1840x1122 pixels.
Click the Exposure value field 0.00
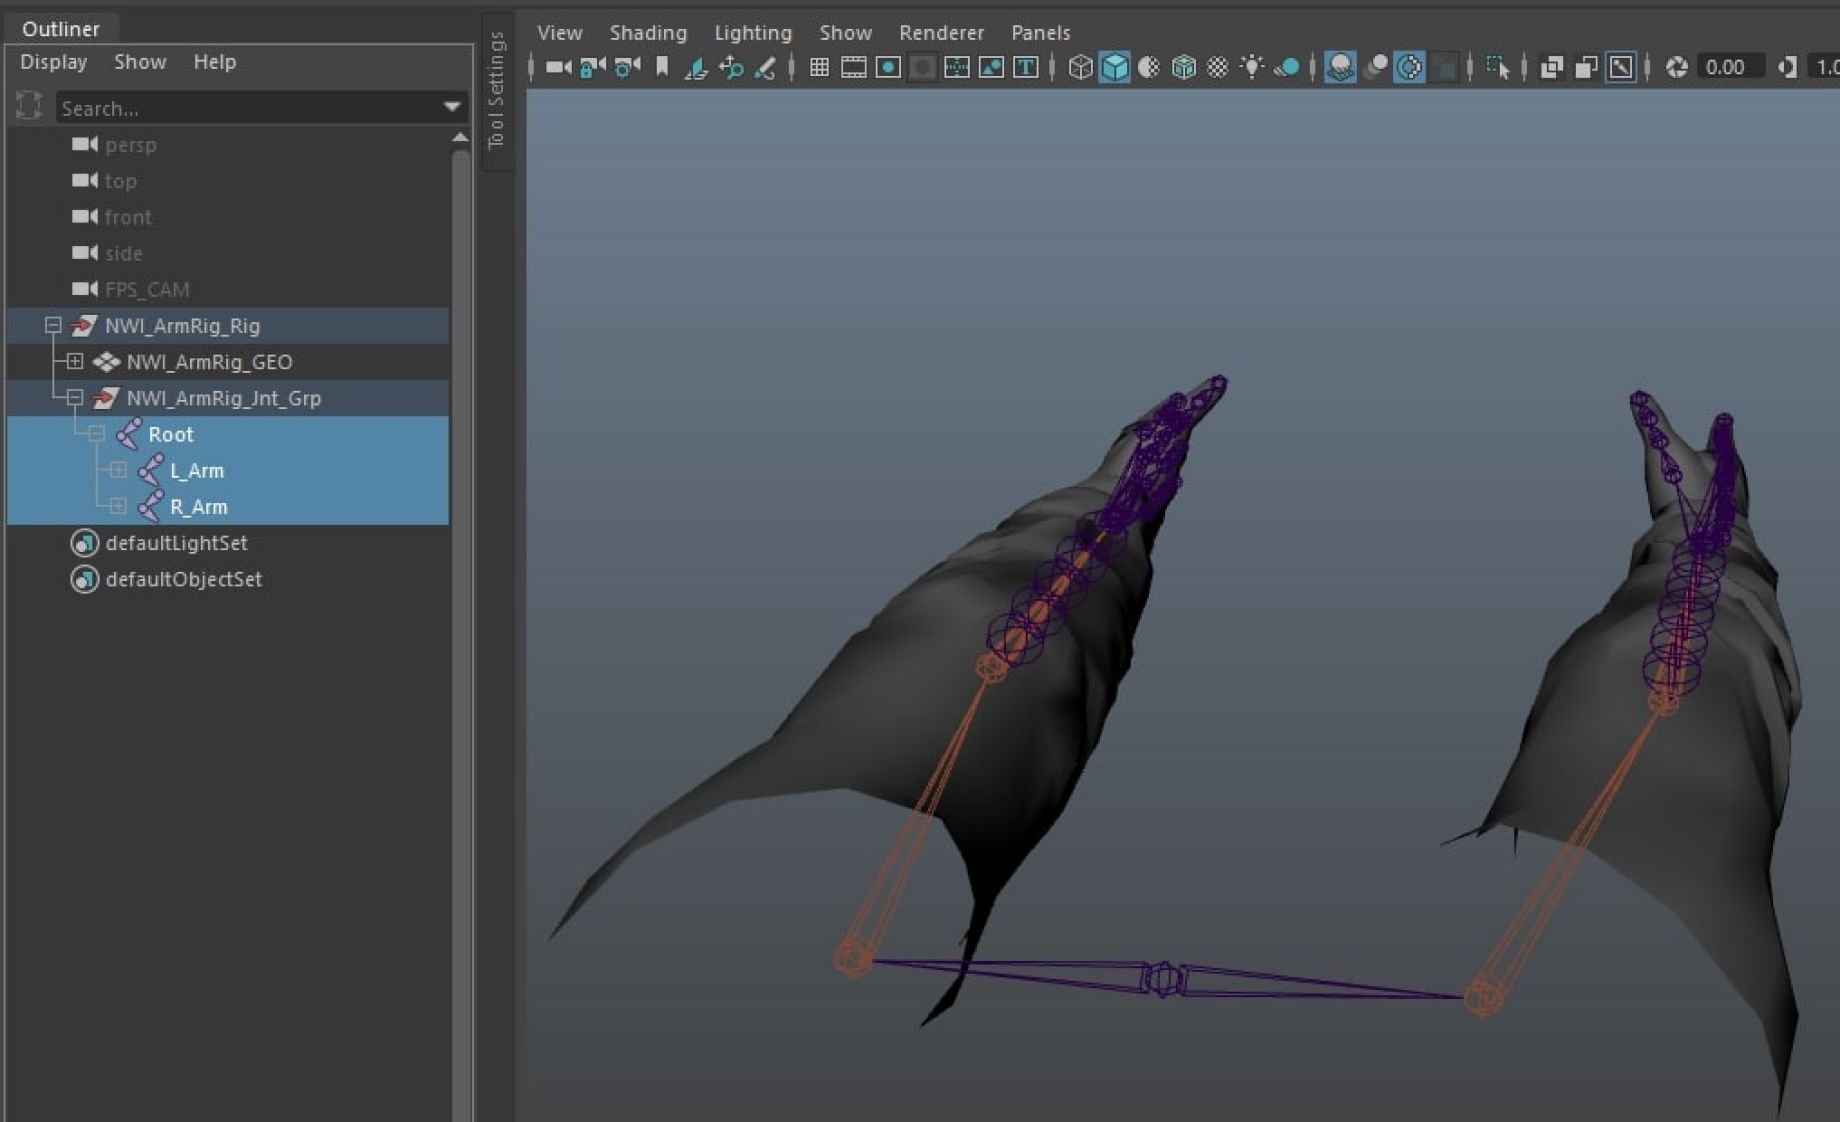click(1729, 67)
